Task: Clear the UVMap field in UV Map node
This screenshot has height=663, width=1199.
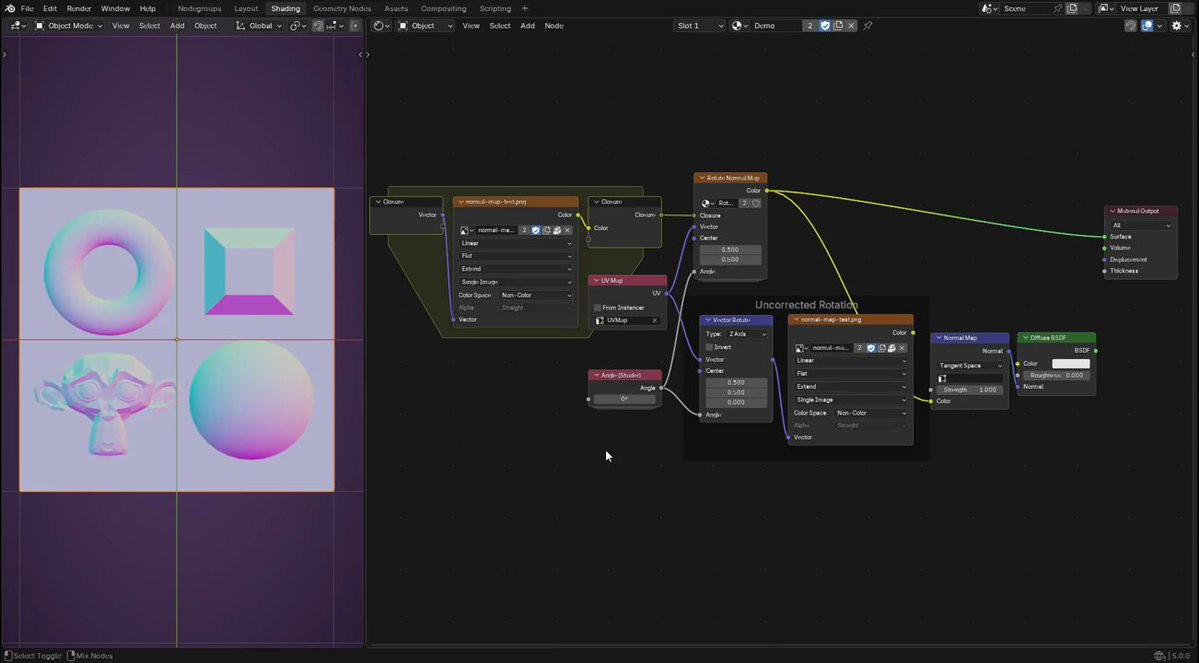Action: [x=655, y=320]
